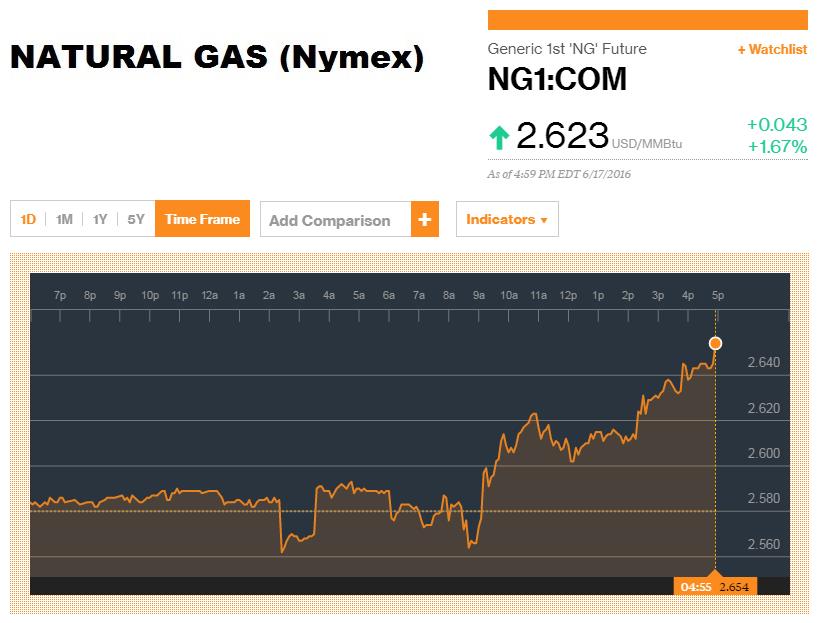Open the Indicators menu
This screenshot has height=623, width=822.
(507, 219)
